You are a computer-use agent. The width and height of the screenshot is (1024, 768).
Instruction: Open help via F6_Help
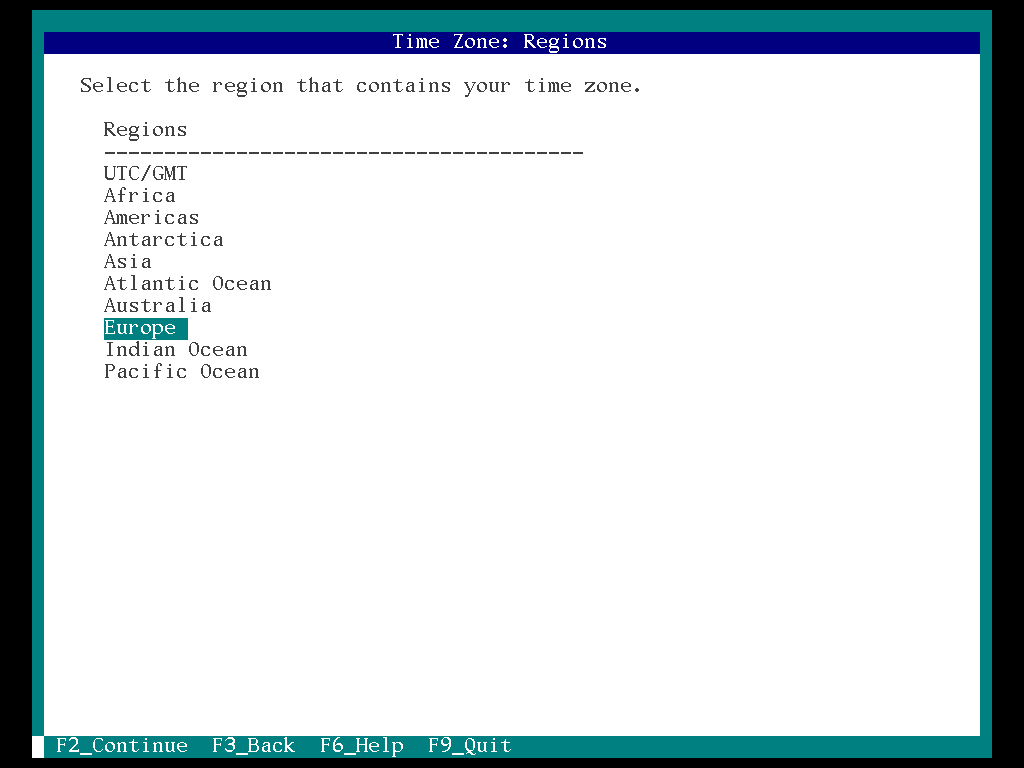pyautogui.click(x=362, y=745)
